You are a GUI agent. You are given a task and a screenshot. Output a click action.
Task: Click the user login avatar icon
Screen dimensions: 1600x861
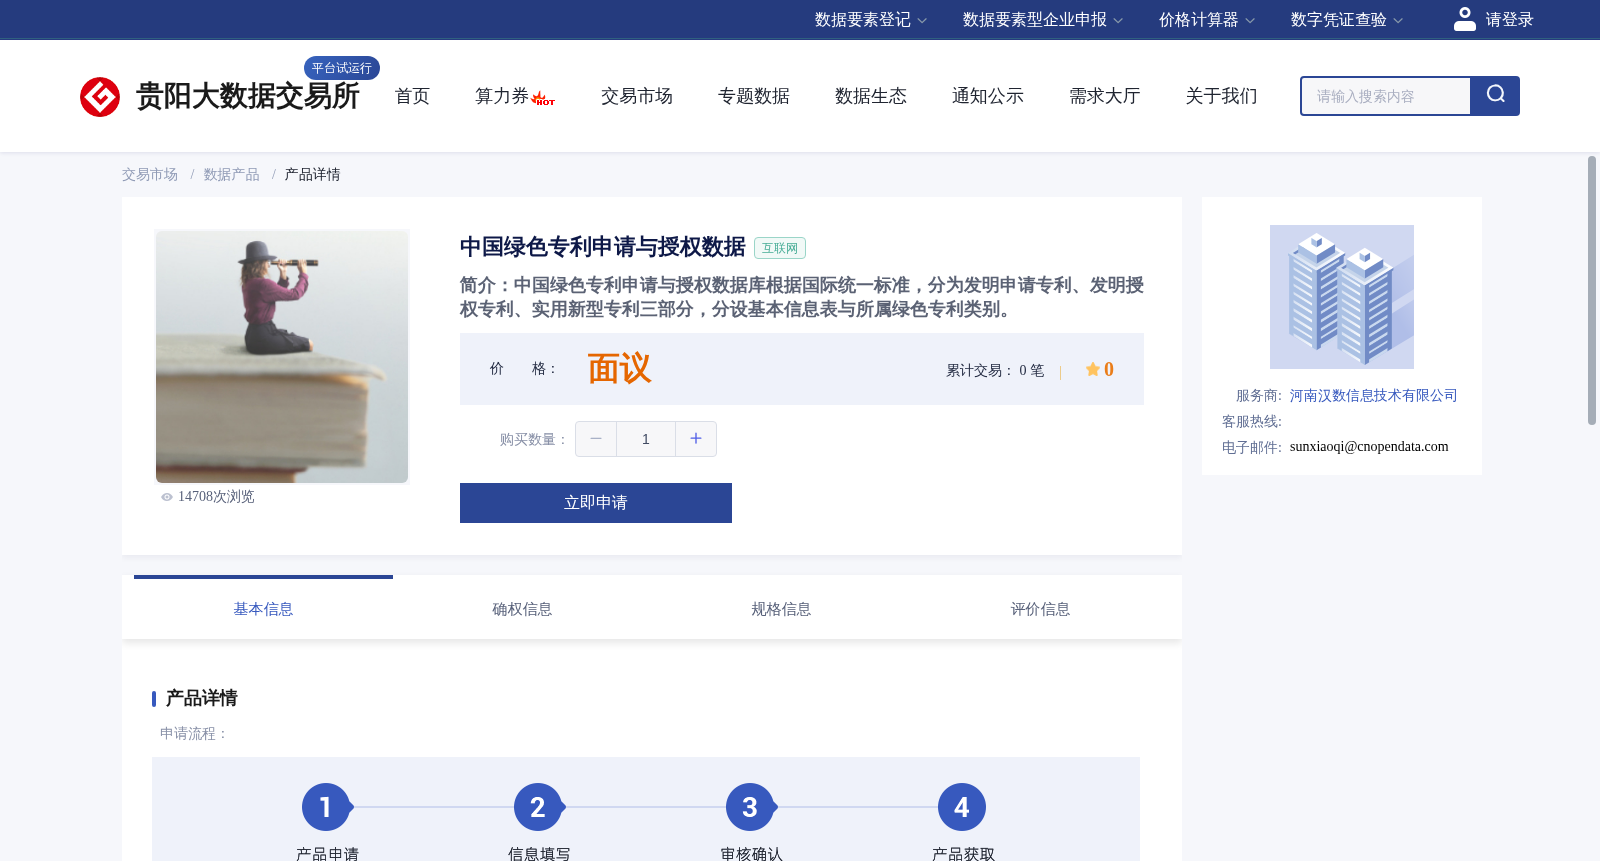point(1464,19)
